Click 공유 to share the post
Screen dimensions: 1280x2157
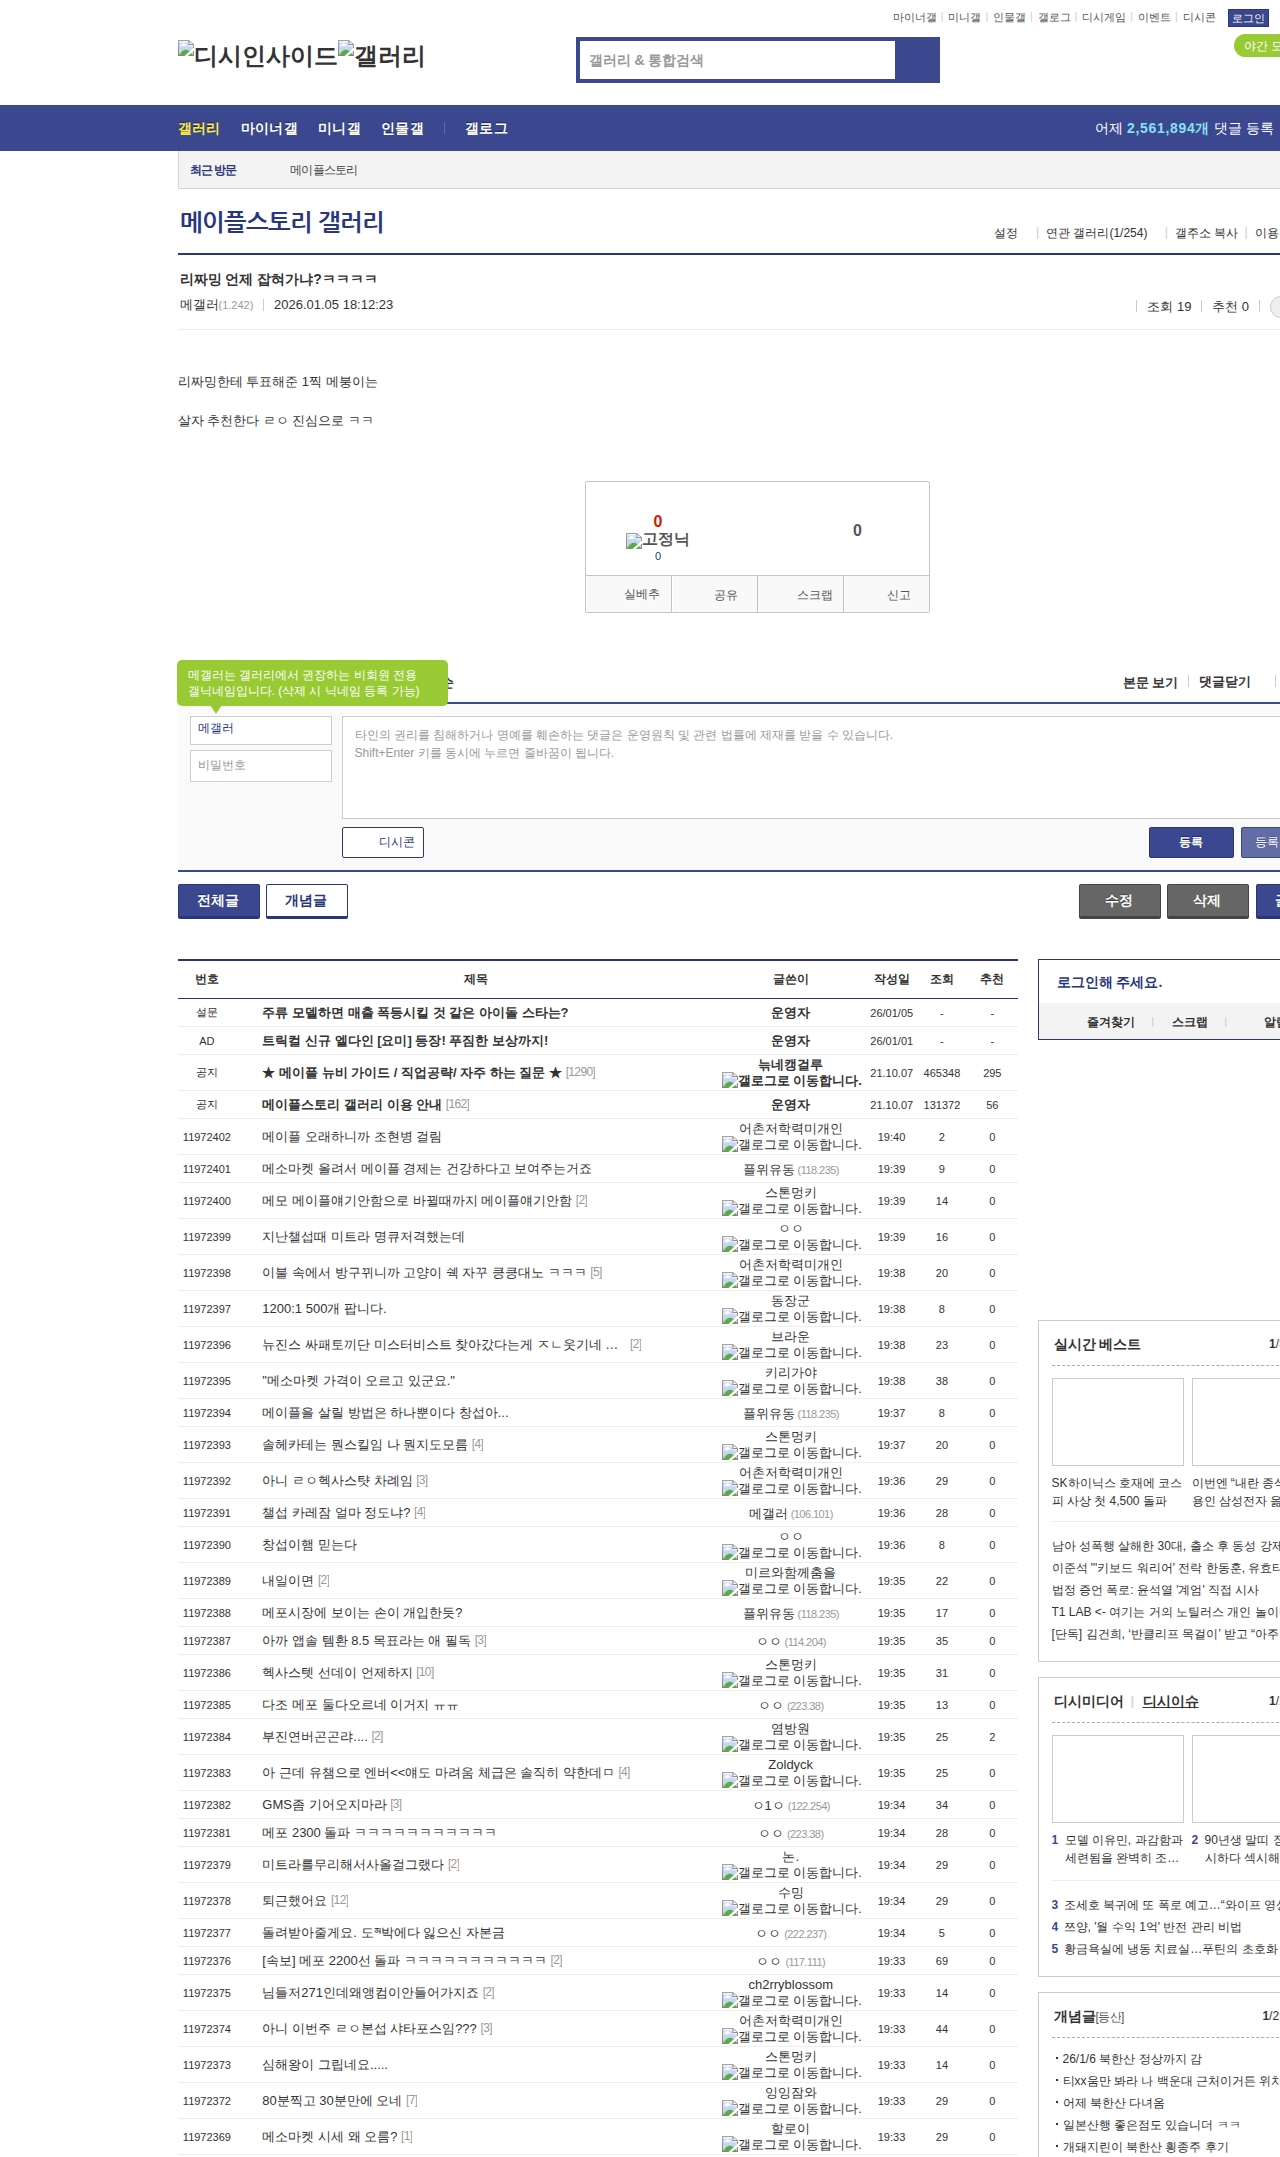tap(725, 595)
